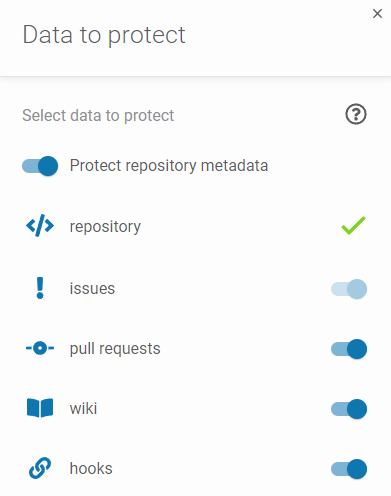This screenshot has width=391, height=496.
Task: Click the hooks chain link icon
Action: tap(40, 468)
